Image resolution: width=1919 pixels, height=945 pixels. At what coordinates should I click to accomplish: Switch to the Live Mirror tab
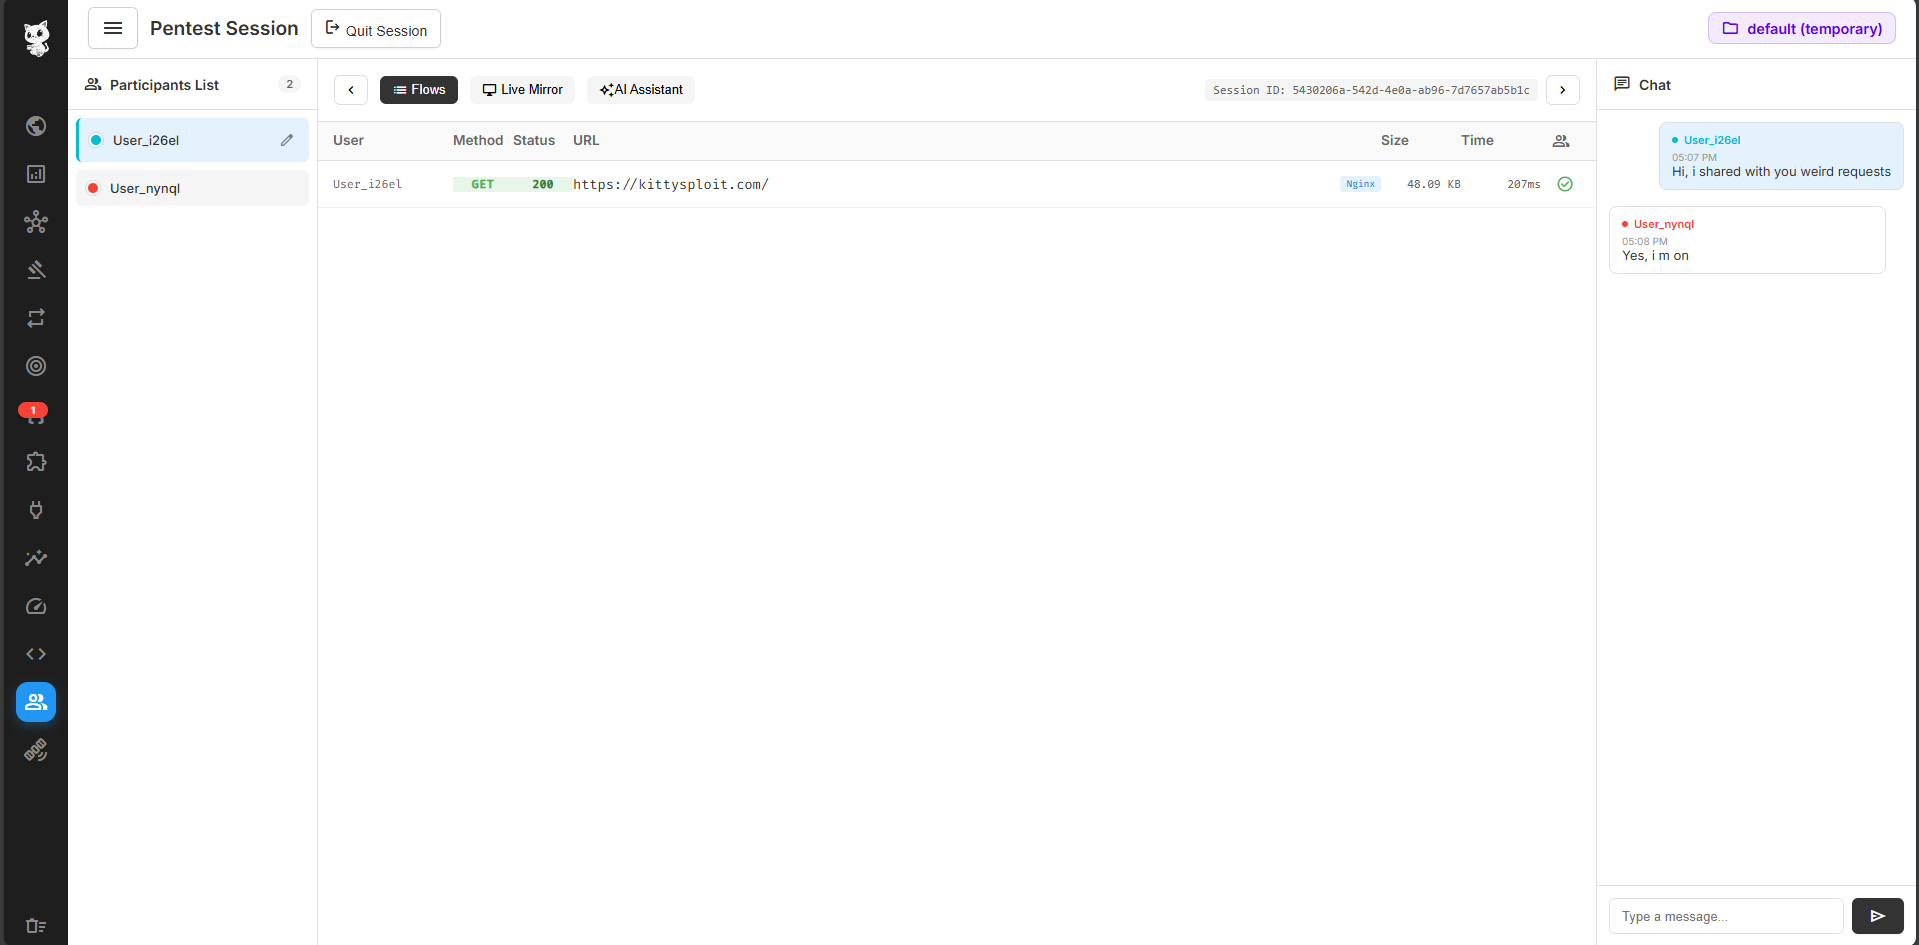[x=522, y=89]
